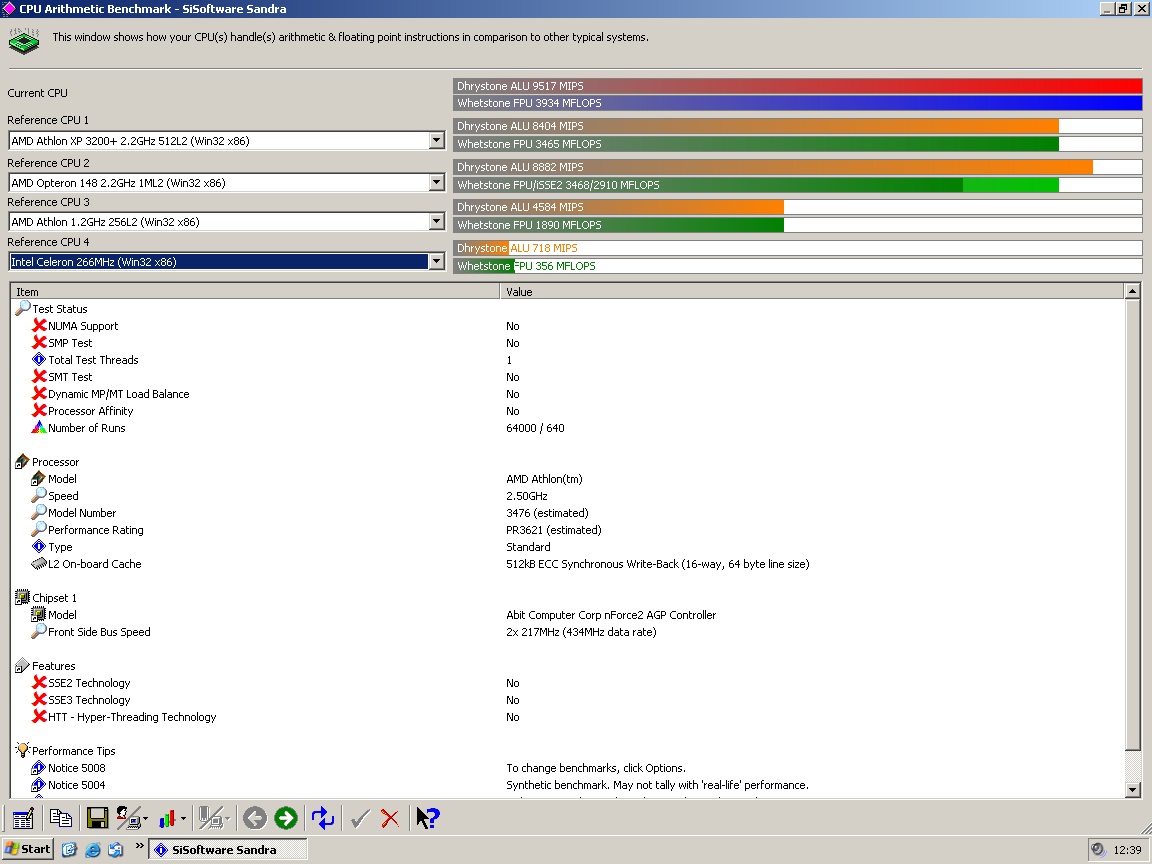Open the Reference CPU 2 dropdown arrow
This screenshot has height=864, width=1152.
click(436, 182)
